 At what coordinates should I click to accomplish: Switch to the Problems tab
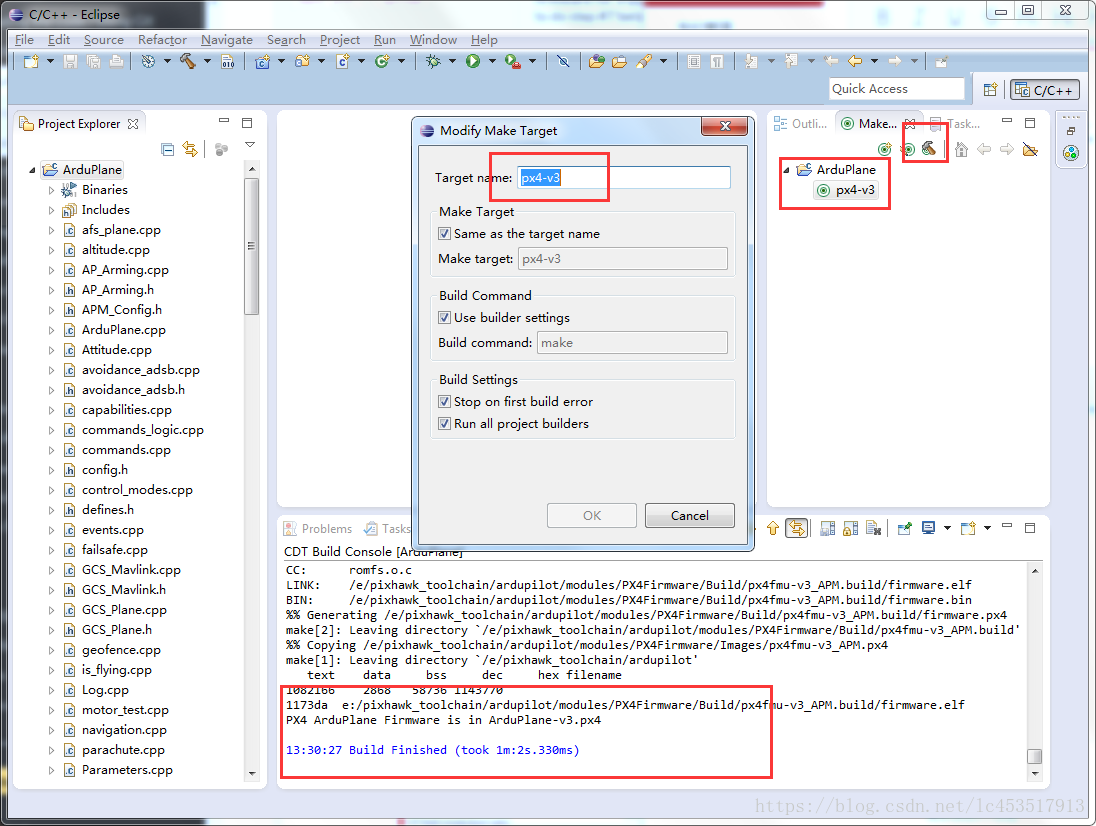tap(318, 529)
